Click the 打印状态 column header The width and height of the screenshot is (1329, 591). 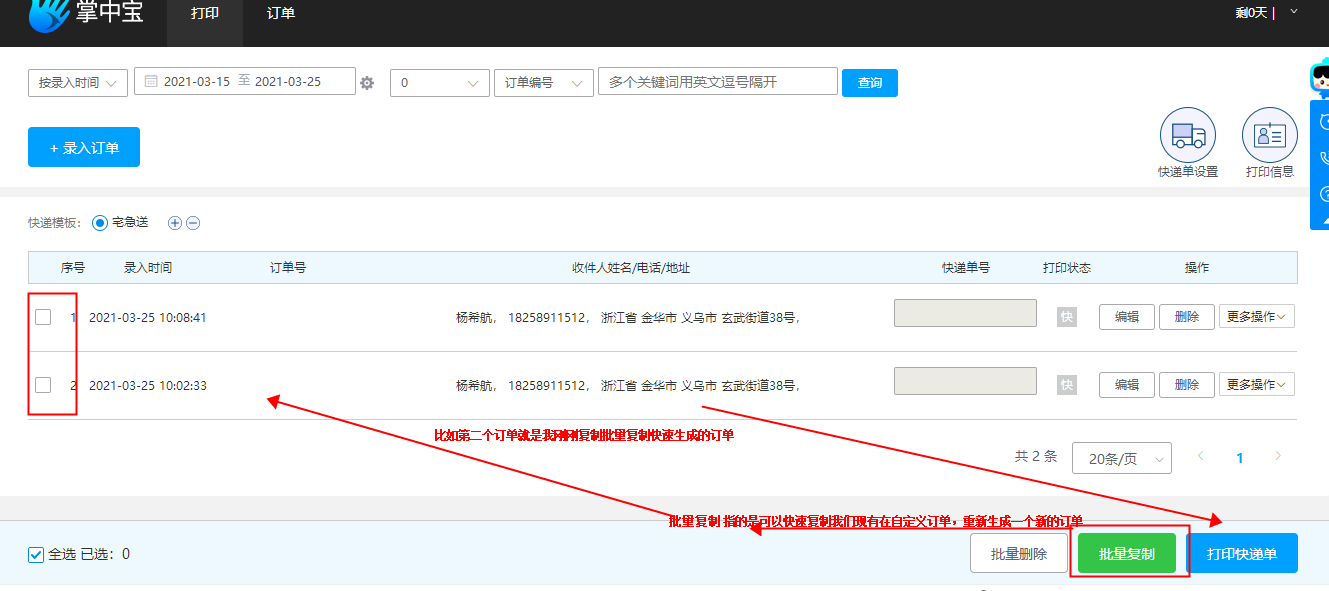pyautogui.click(x=1067, y=268)
